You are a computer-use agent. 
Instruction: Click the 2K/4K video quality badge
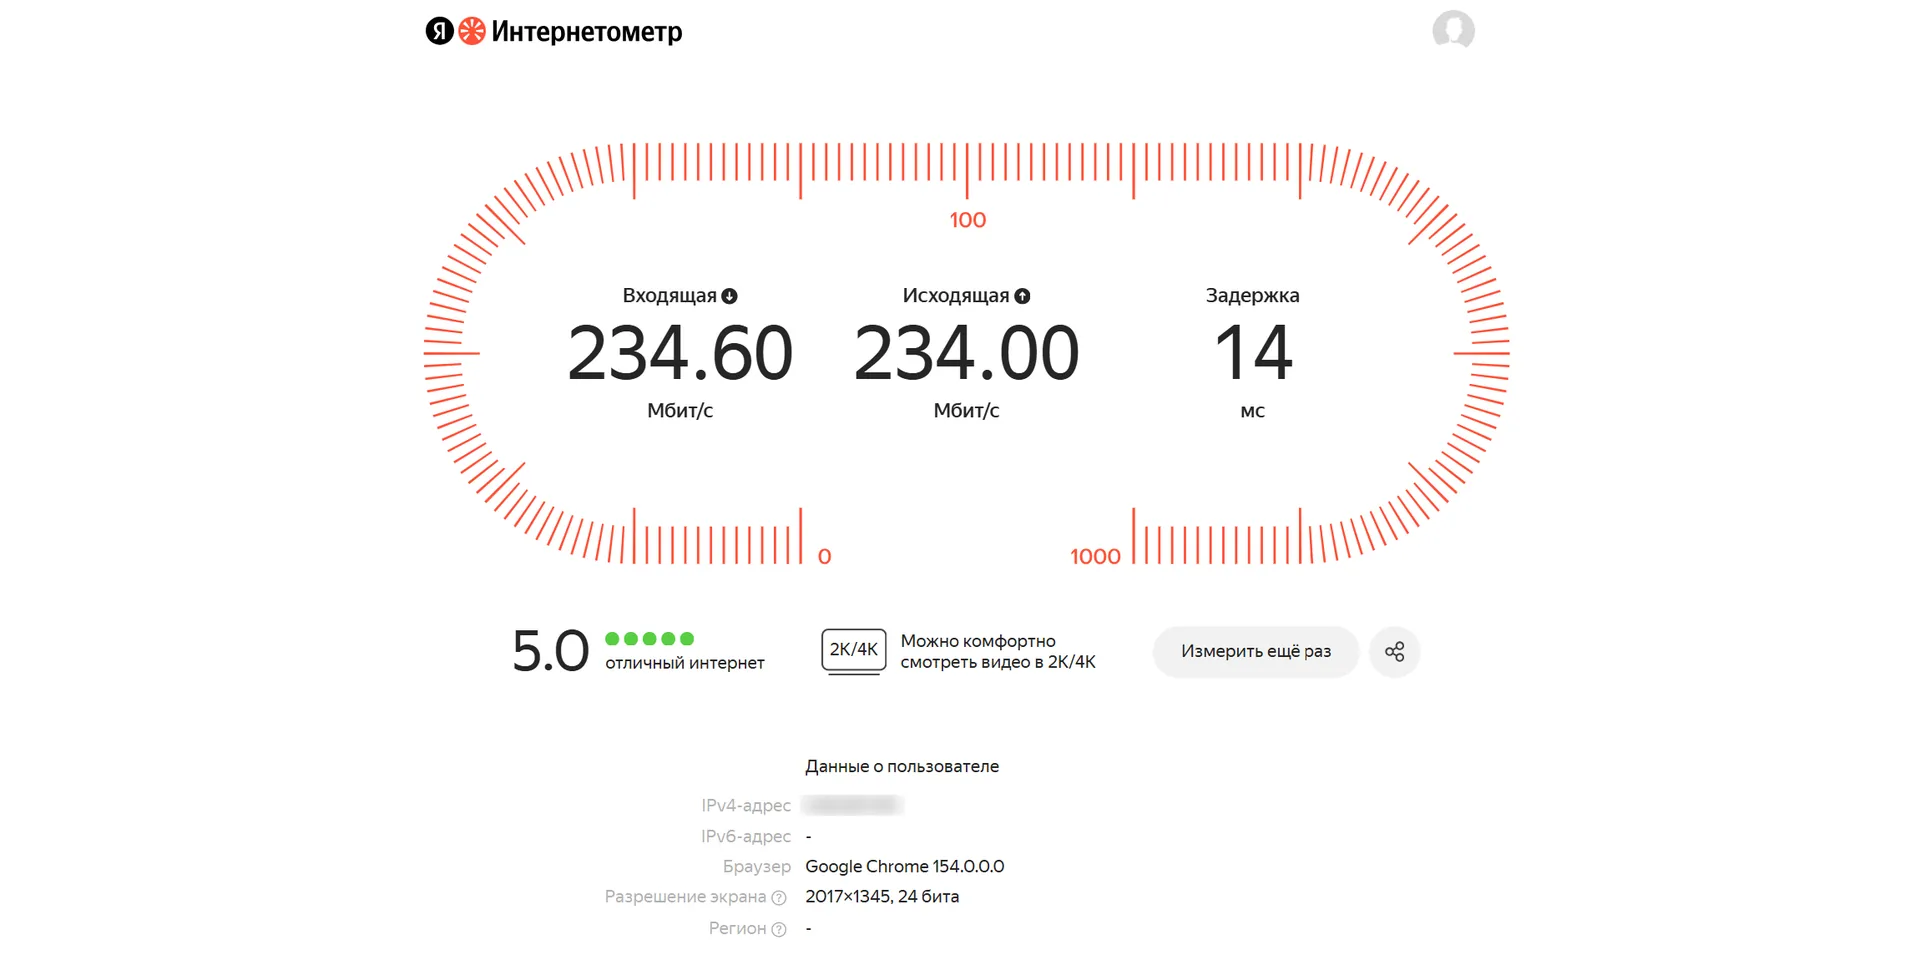(x=854, y=650)
